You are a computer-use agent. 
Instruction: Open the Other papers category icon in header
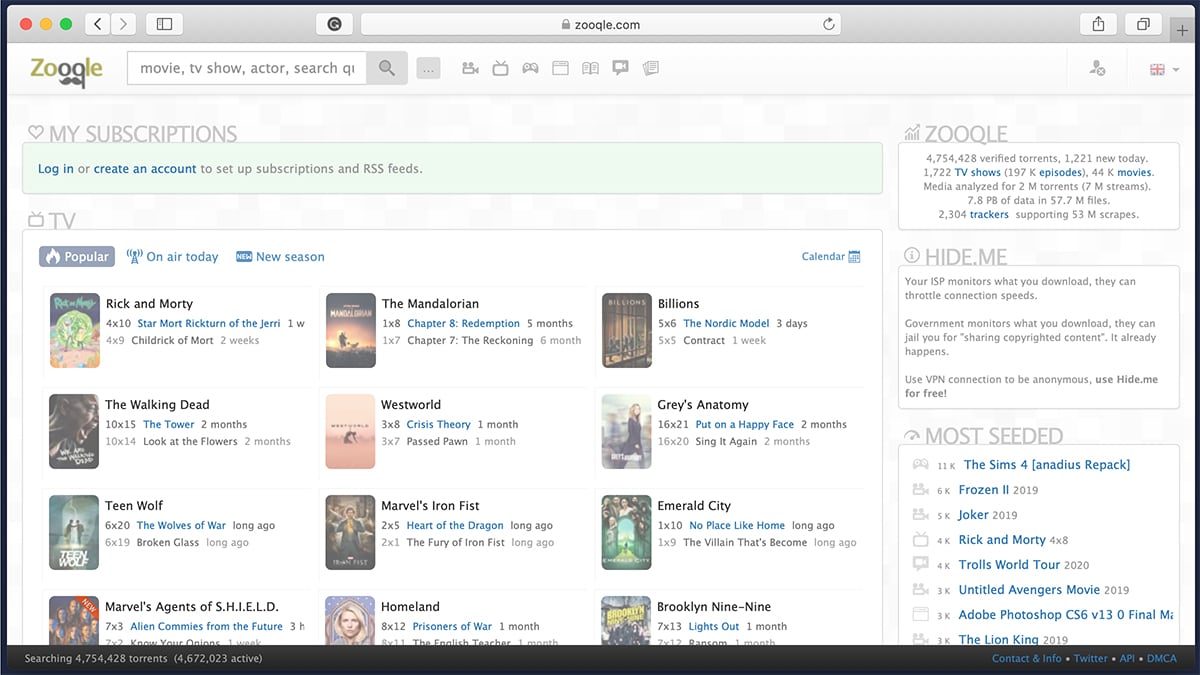(650, 68)
